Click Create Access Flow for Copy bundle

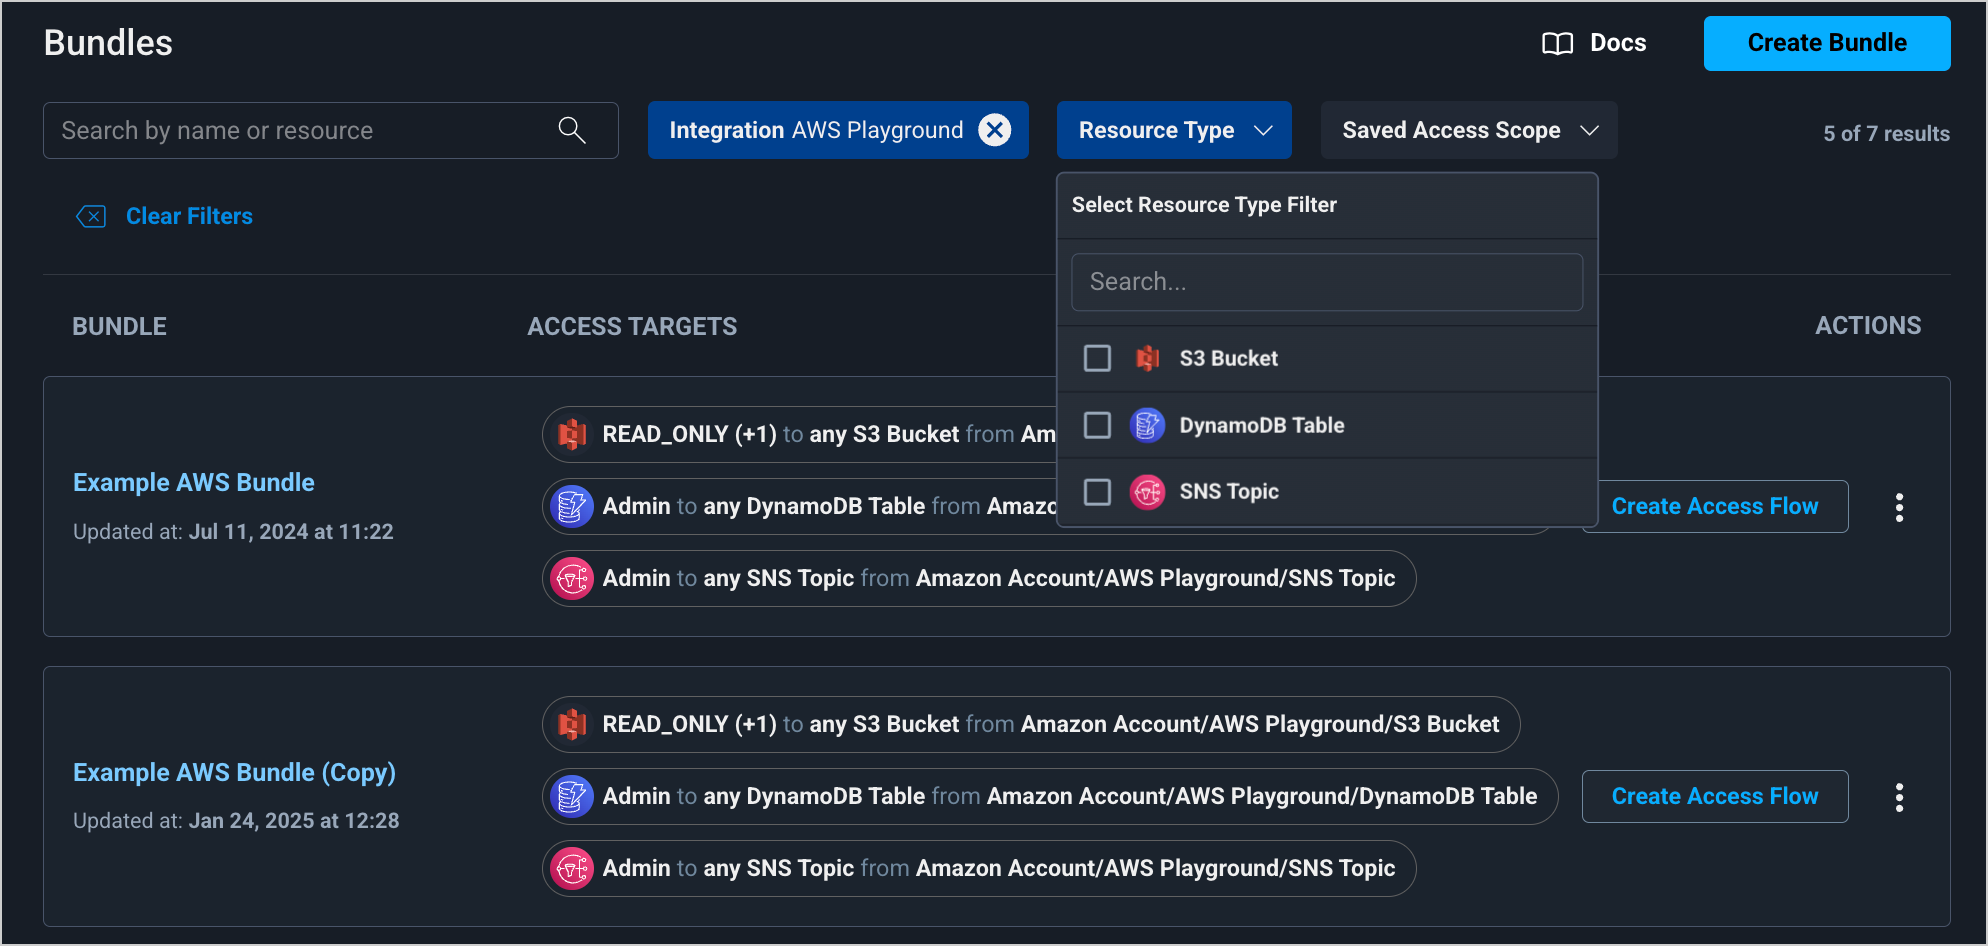pos(1714,796)
